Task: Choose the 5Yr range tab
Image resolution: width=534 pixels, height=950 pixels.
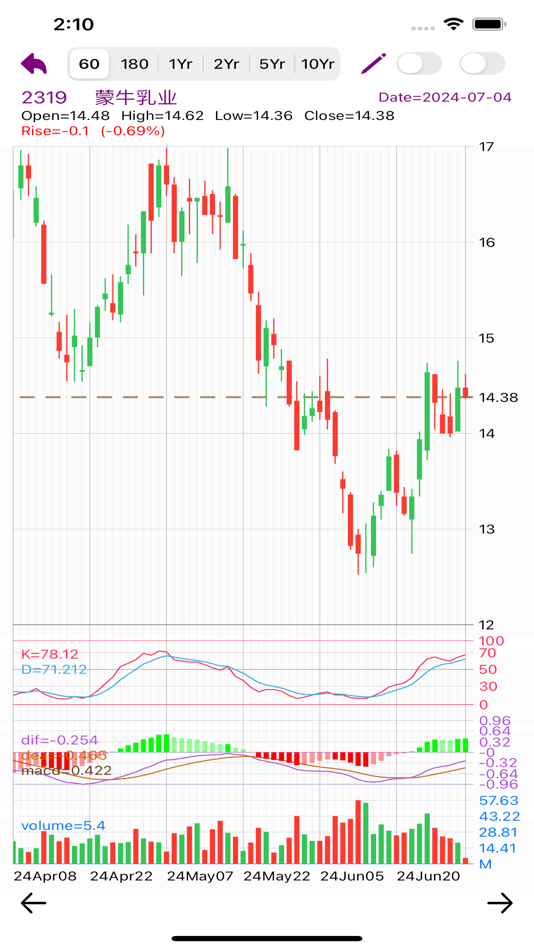Action: (272, 64)
